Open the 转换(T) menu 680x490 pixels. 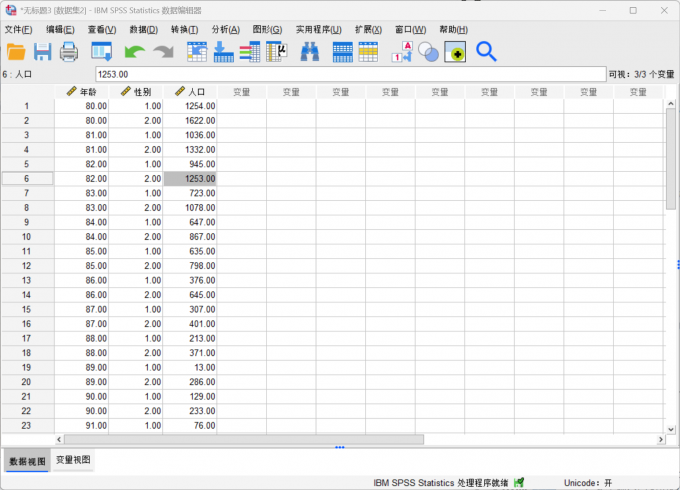[184, 29]
